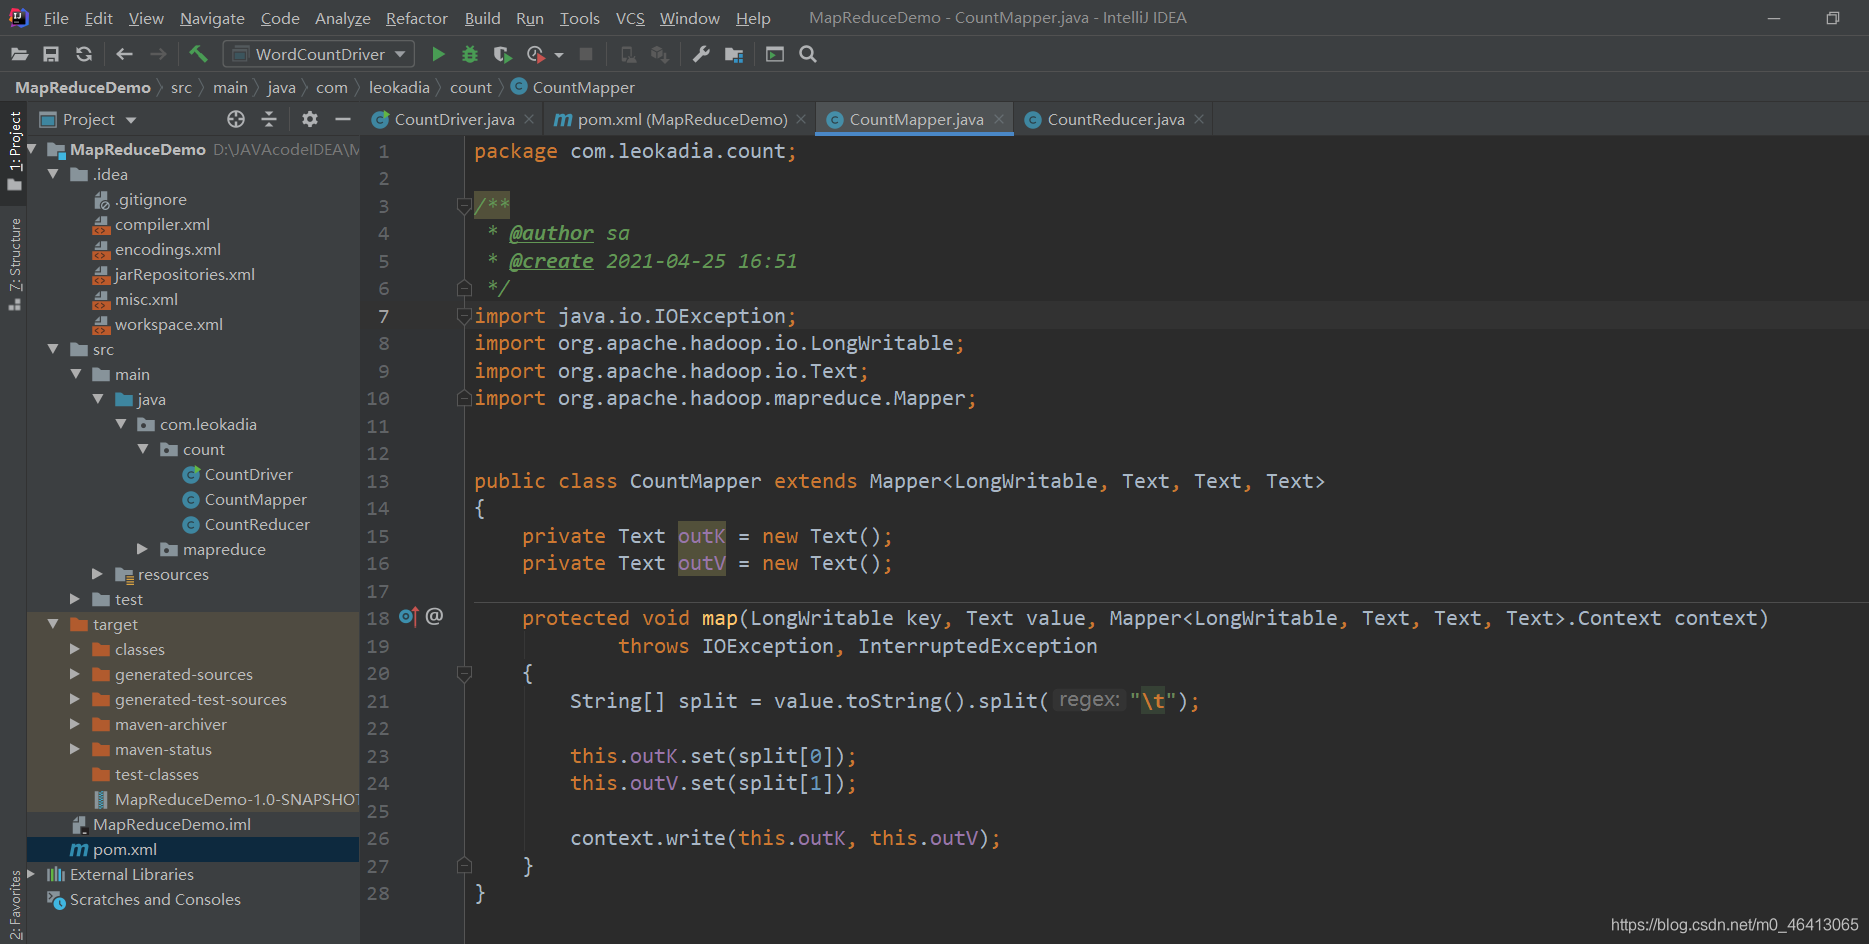The height and width of the screenshot is (944, 1869).
Task: Run with Coverage shield icon
Action: pyautogui.click(x=502, y=54)
